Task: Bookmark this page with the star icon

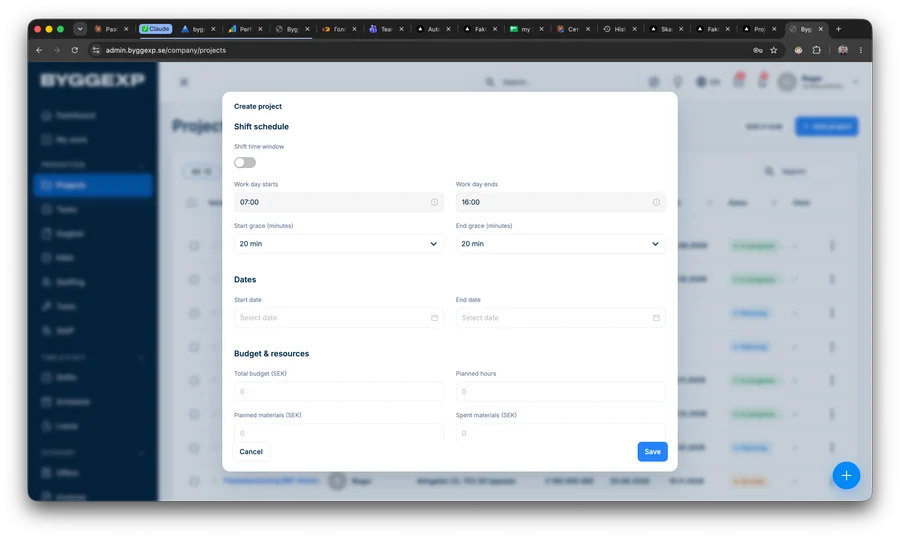Action: [774, 51]
